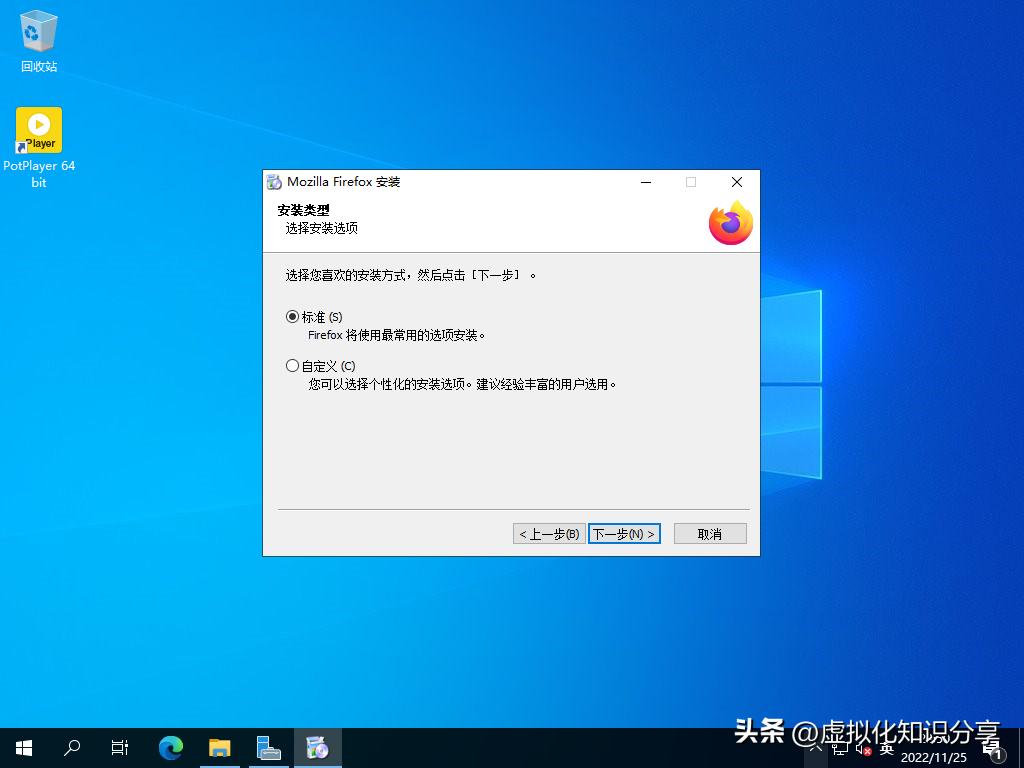Click the muted volume icon in the tray

pyautogui.click(x=865, y=748)
